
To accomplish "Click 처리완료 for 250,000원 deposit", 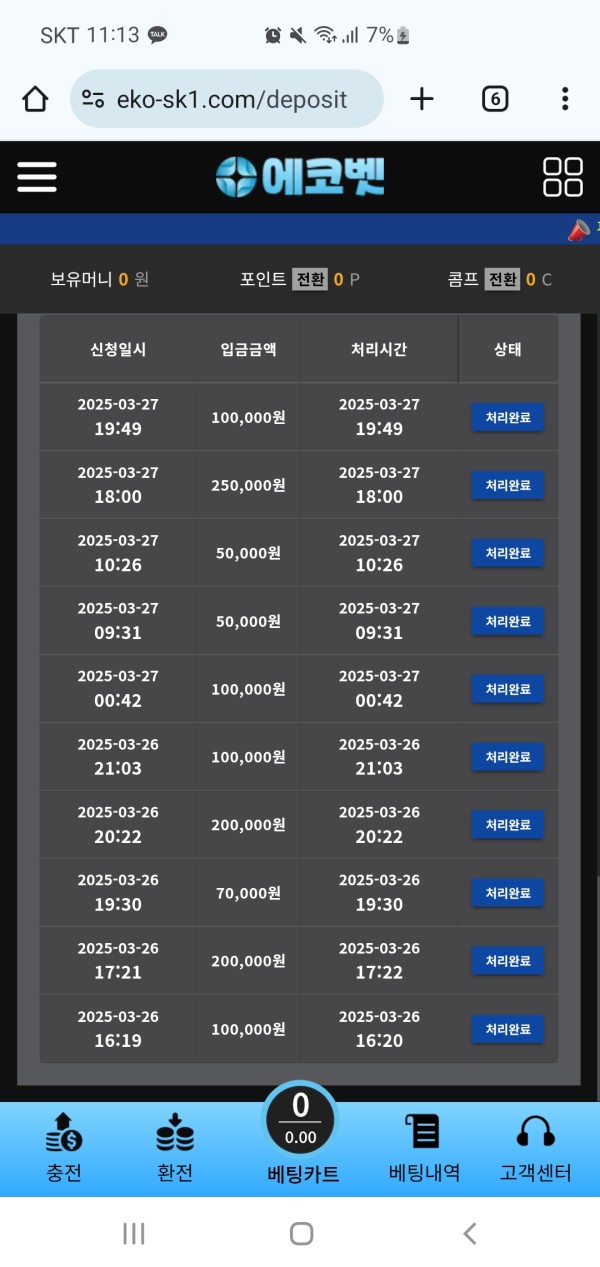I will (507, 485).
